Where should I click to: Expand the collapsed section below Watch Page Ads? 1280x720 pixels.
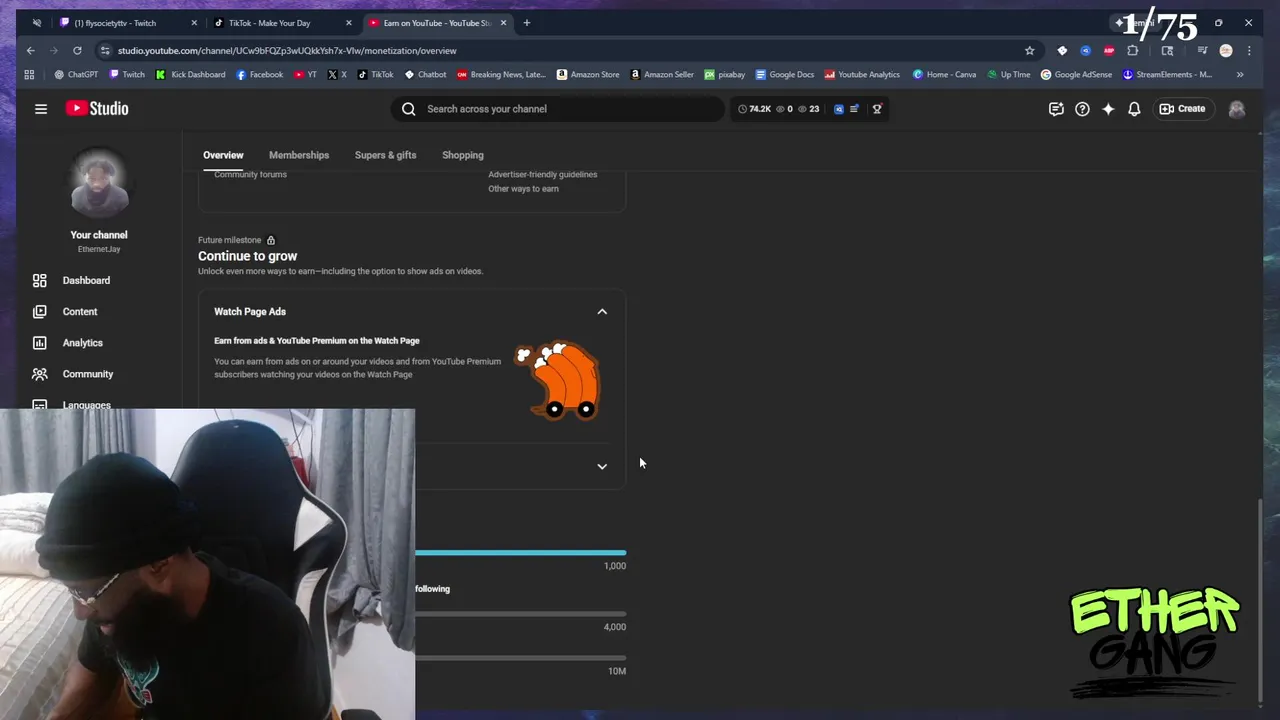point(602,467)
